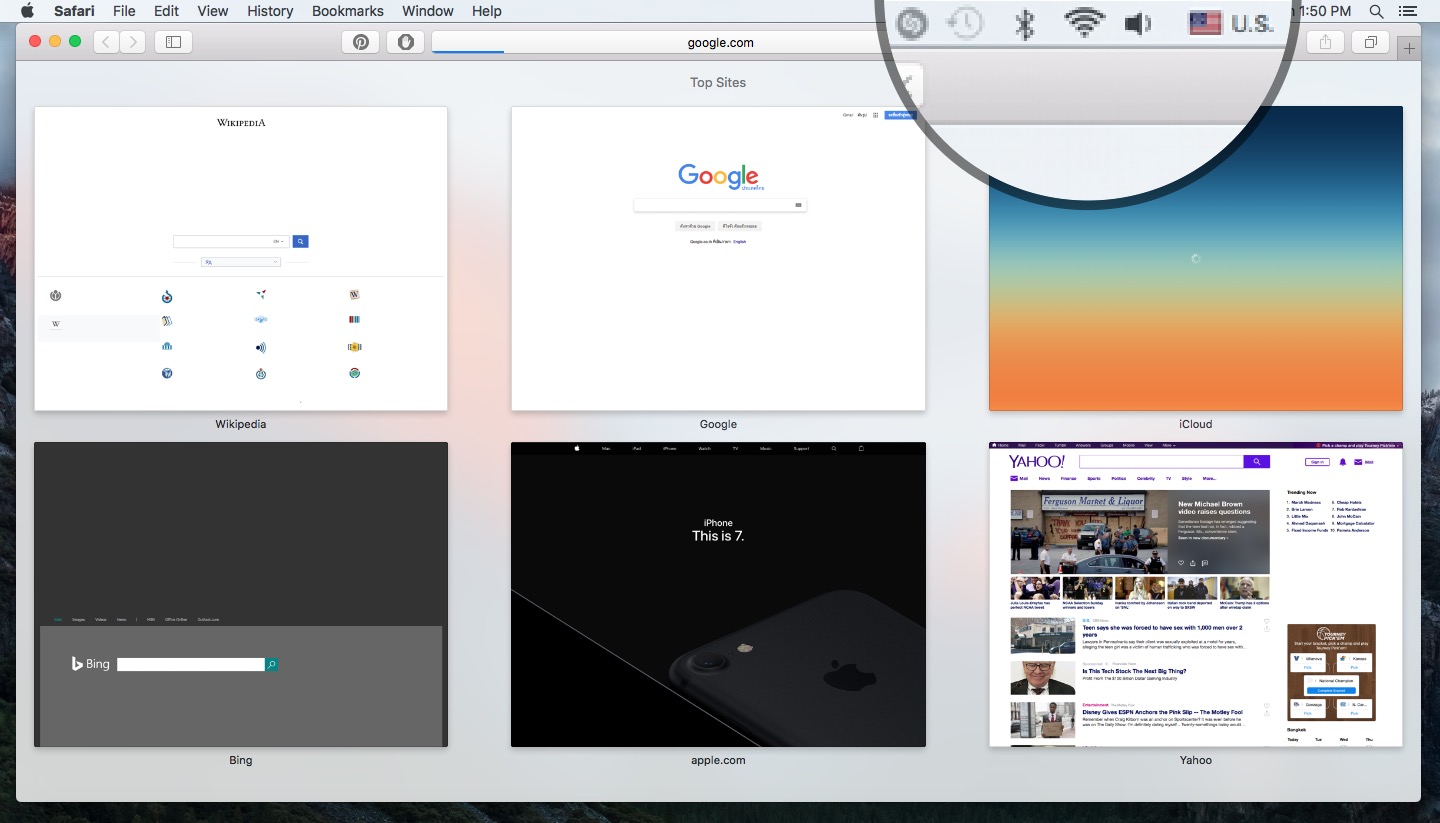Click the "Top Sites" page heading

point(718,83)
